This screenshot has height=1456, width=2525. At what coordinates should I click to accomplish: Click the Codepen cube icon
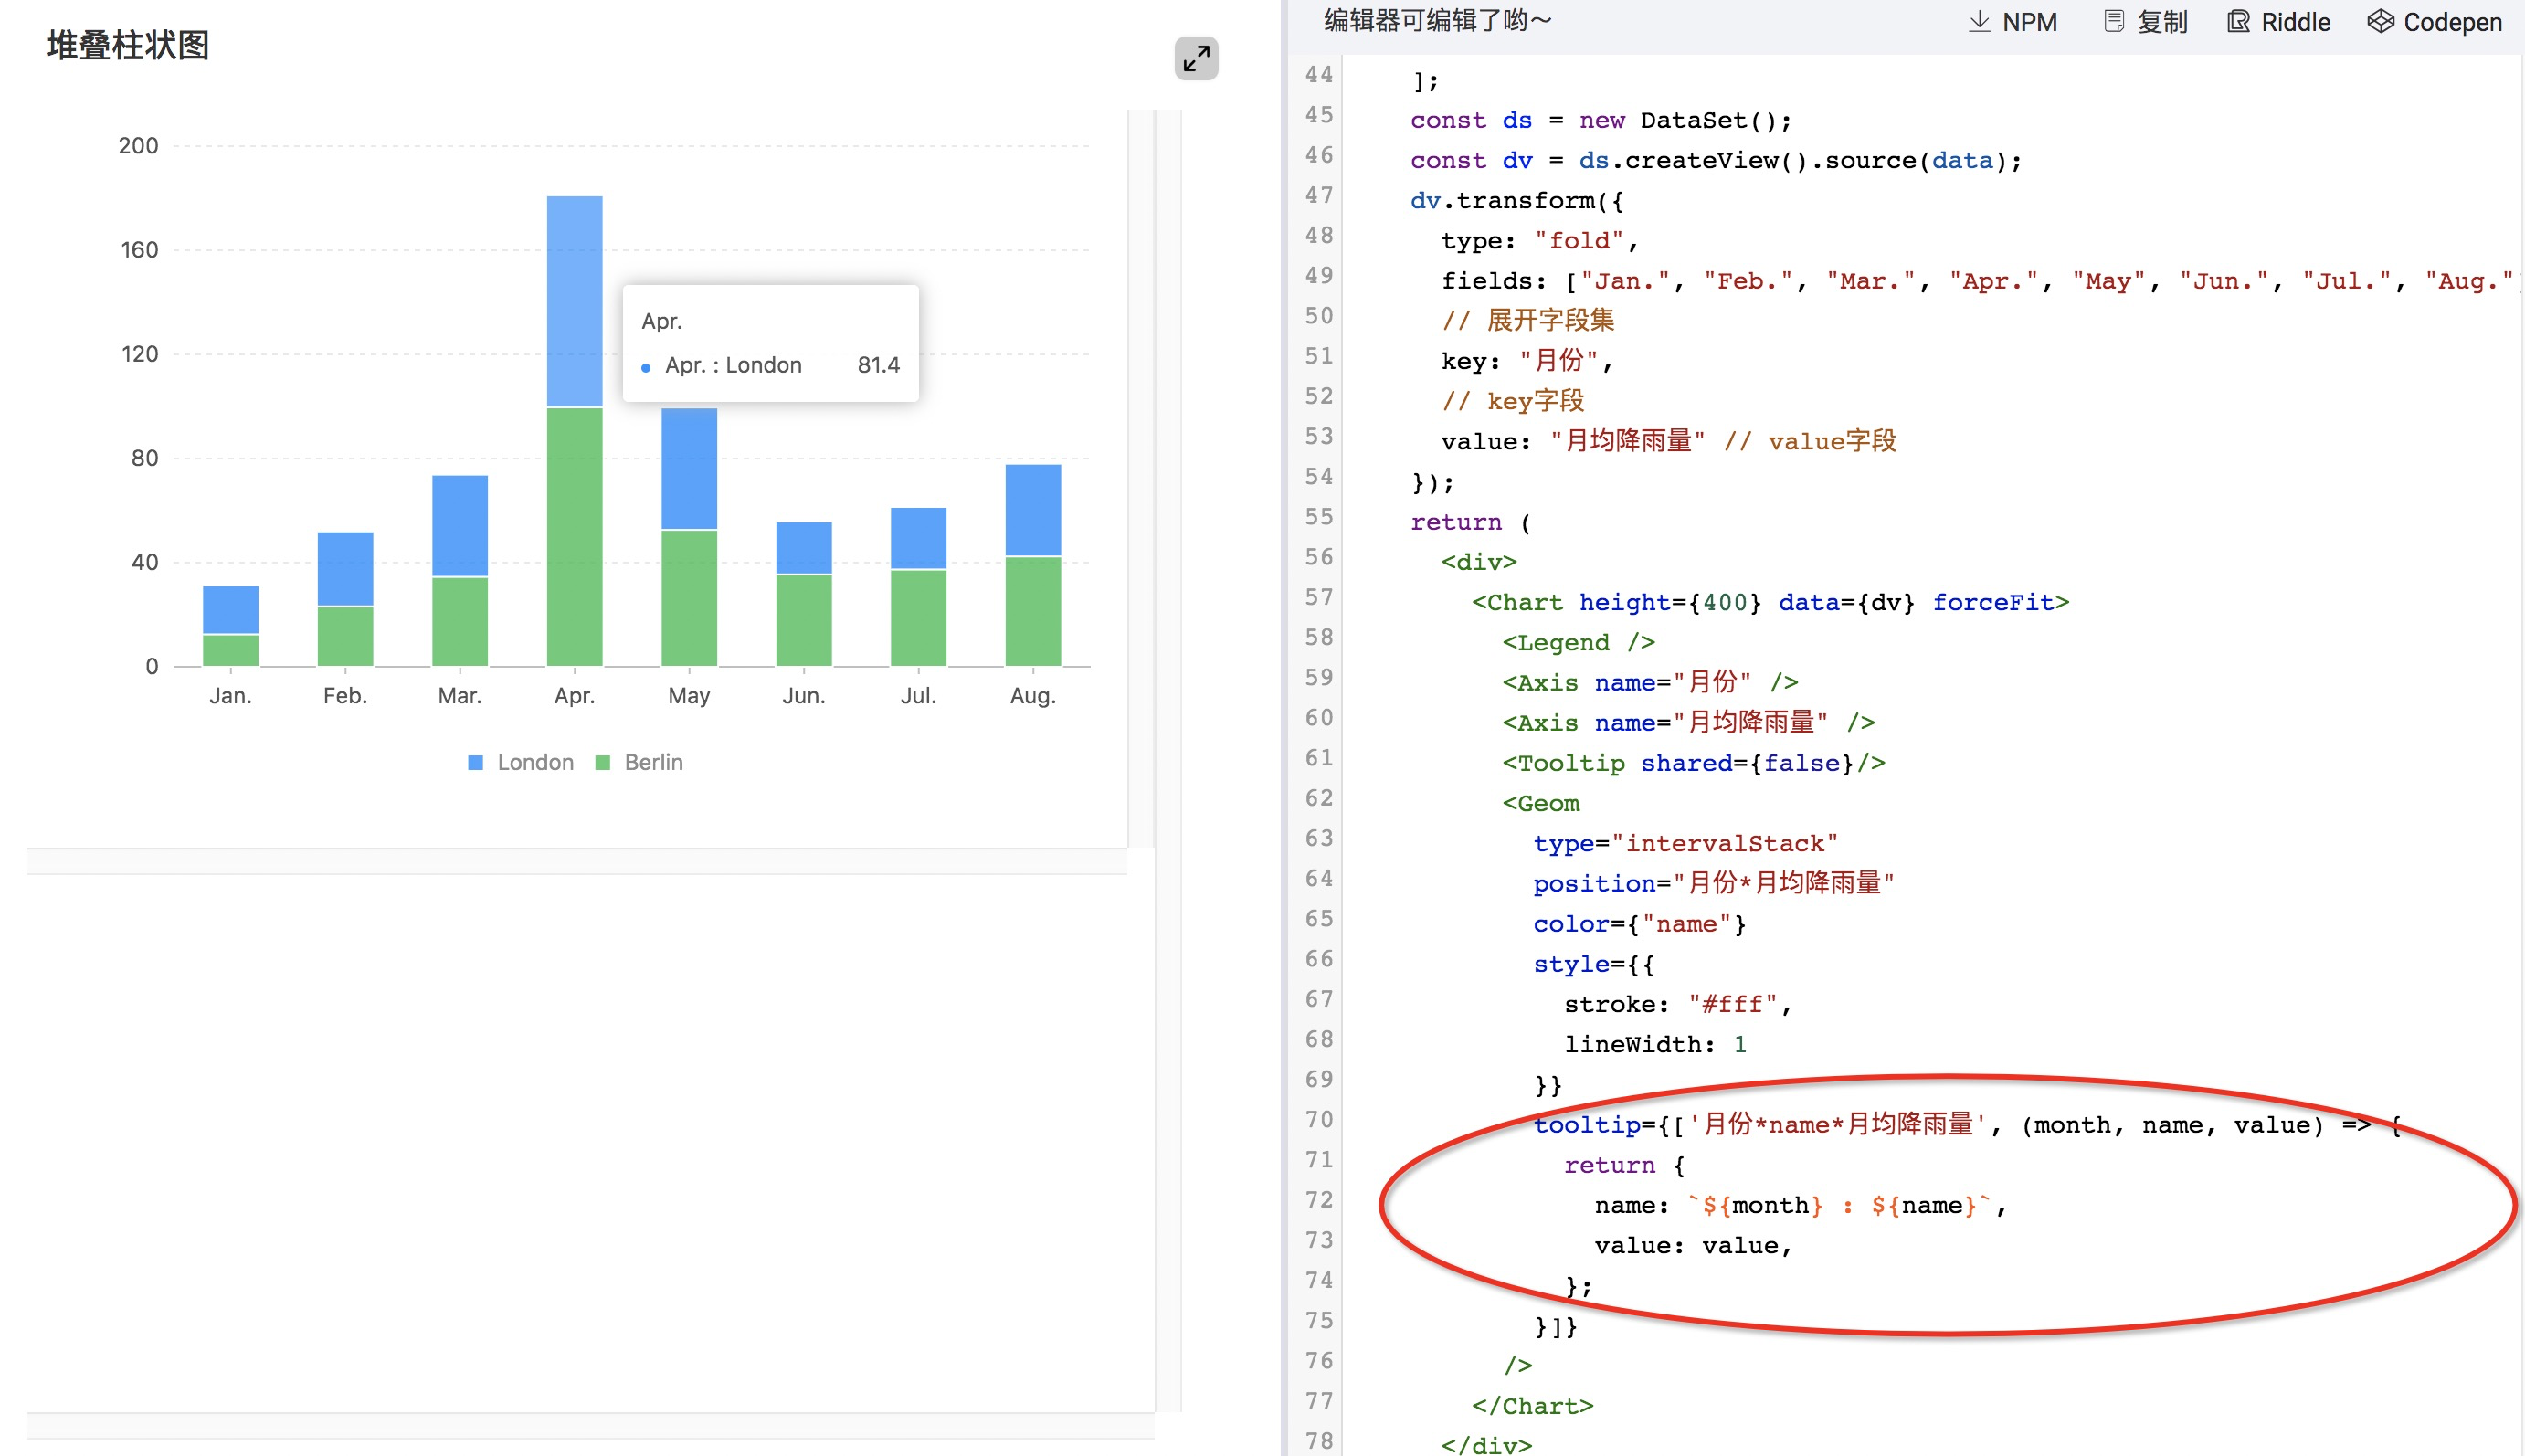tap(2380, 22)
